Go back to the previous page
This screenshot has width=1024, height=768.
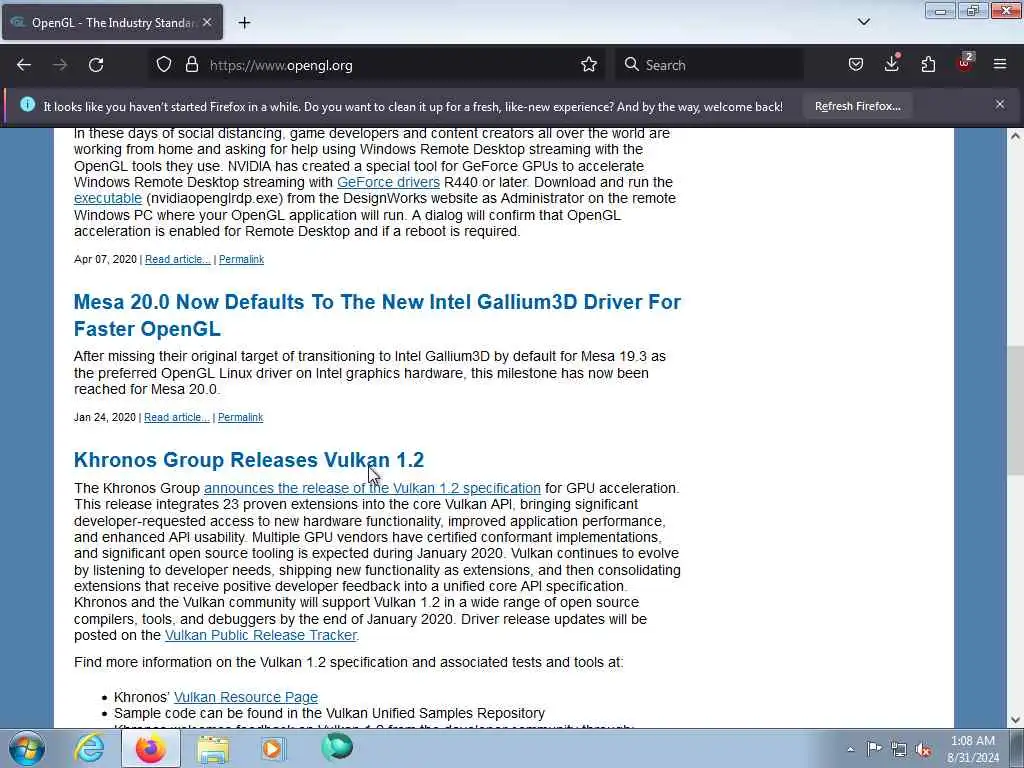24,65
